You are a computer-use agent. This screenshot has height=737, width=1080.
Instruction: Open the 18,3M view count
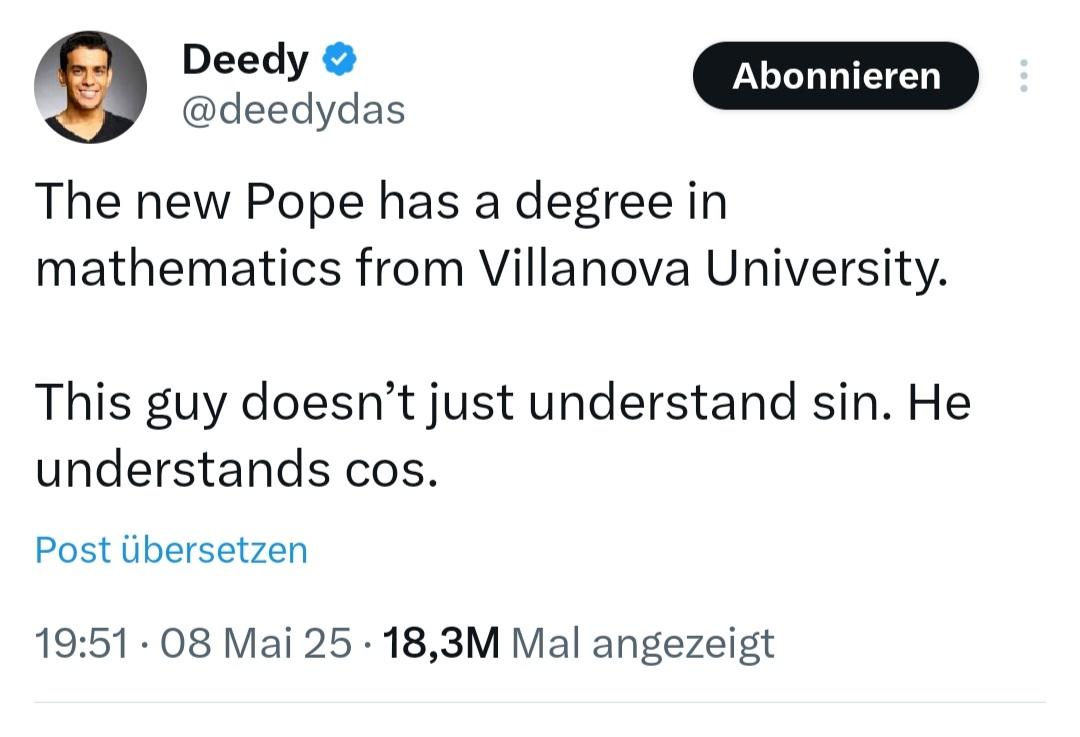(441, 643)
